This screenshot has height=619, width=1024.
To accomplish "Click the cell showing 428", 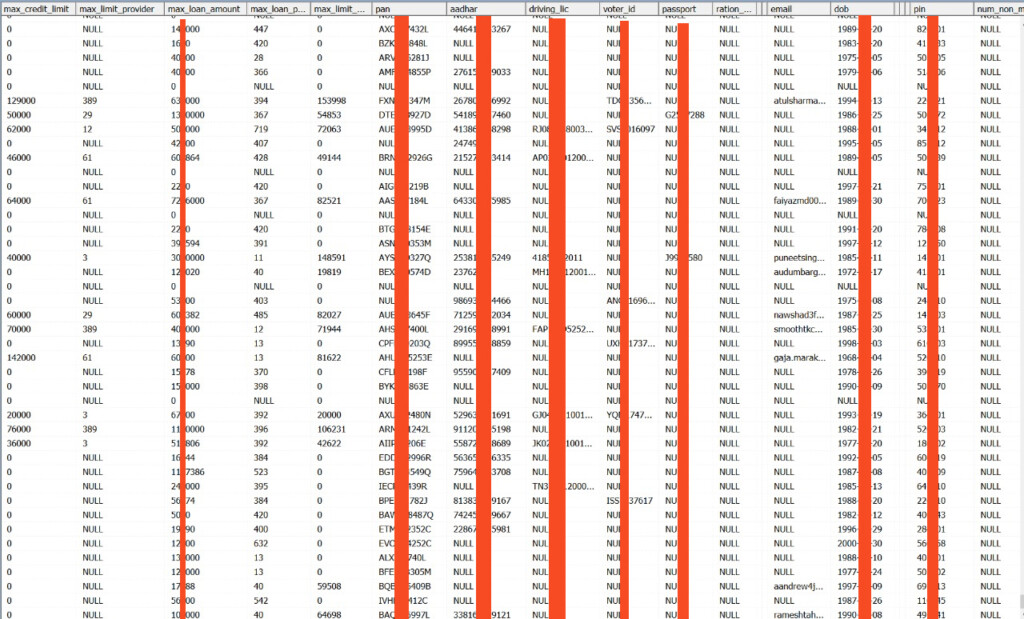I will pyautogui.click(x=261, y=158).
